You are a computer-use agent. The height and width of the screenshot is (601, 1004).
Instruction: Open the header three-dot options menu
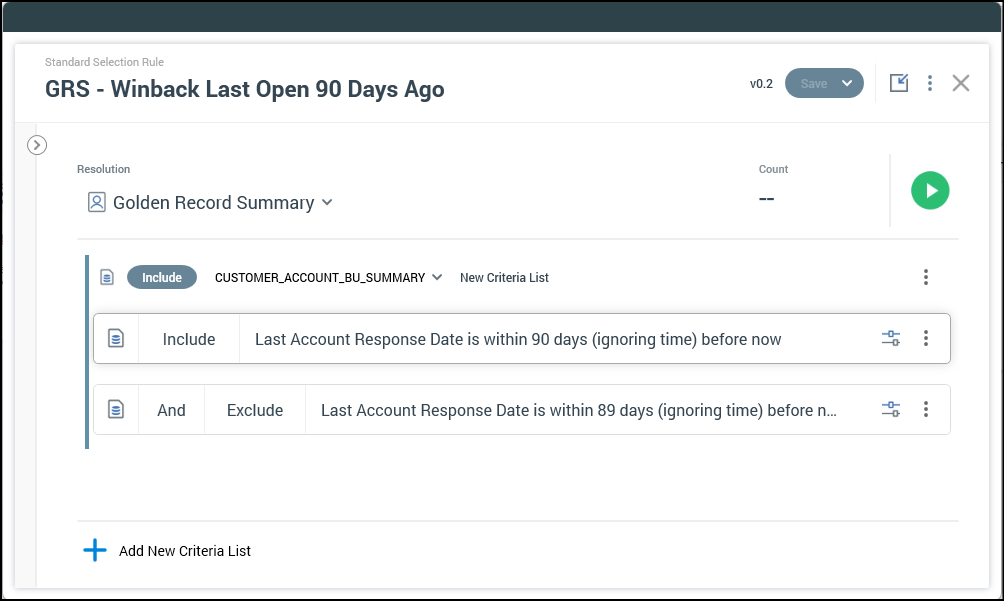930,83
